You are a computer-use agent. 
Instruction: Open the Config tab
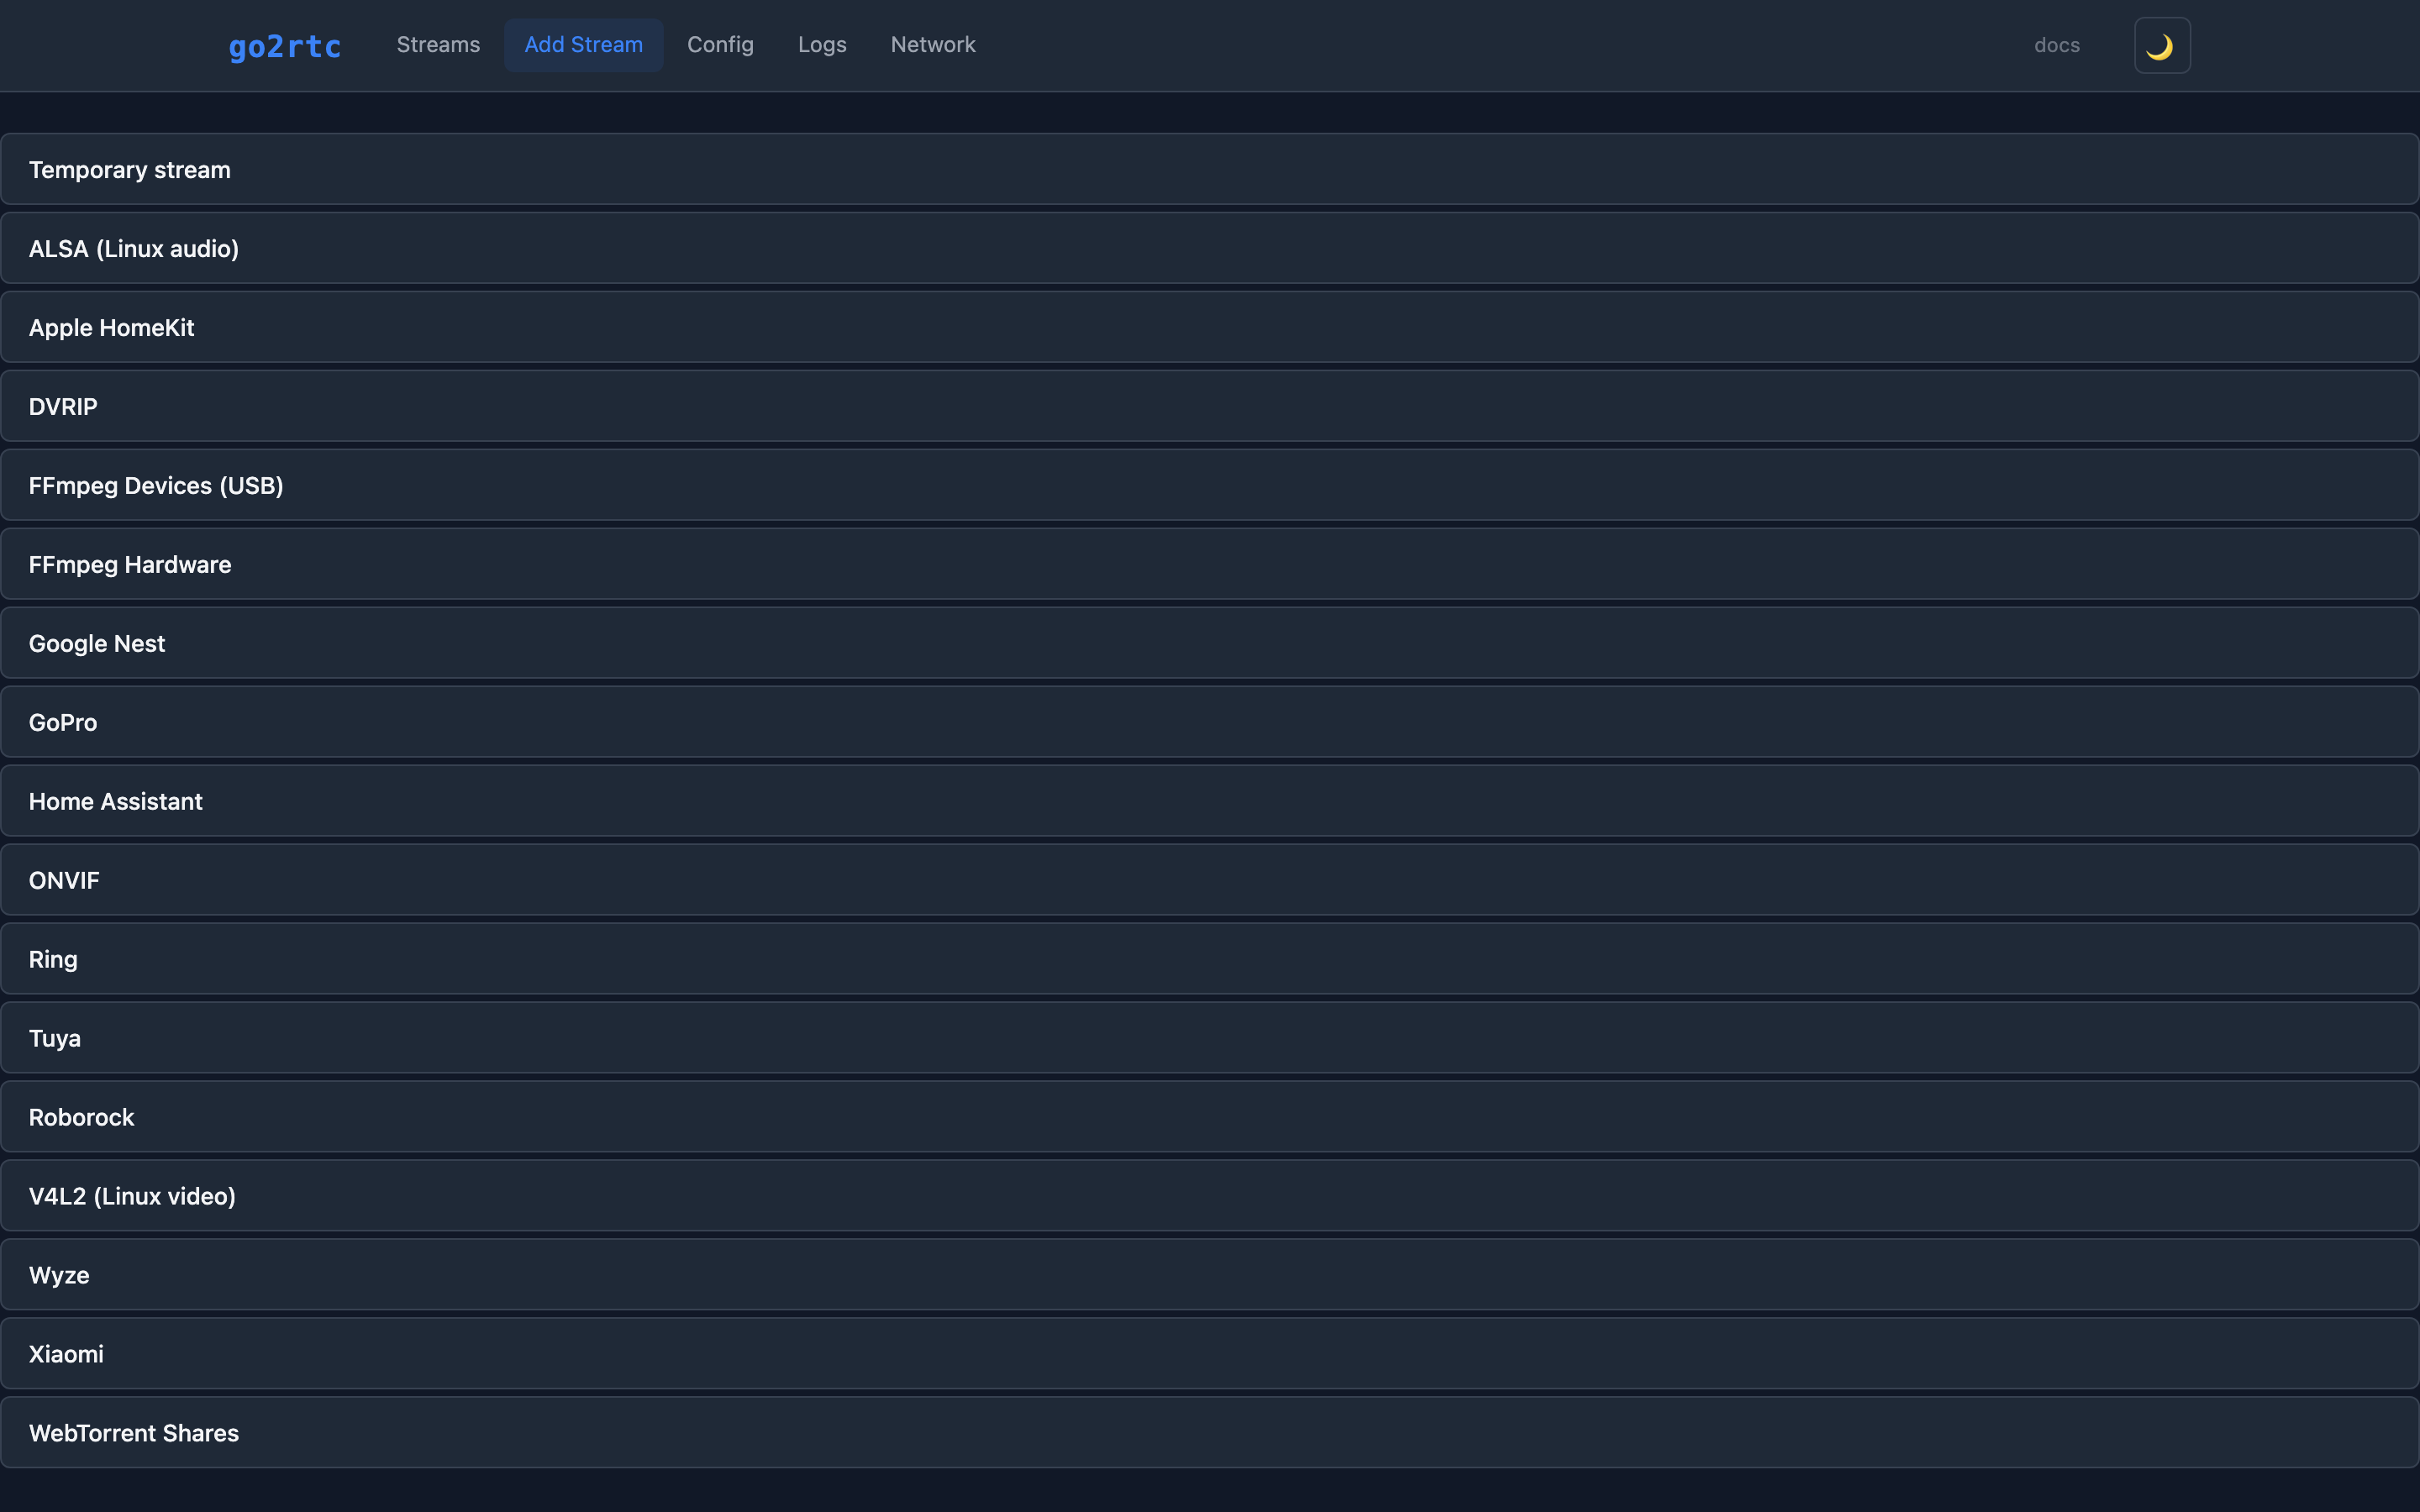(x=720, y=45)
